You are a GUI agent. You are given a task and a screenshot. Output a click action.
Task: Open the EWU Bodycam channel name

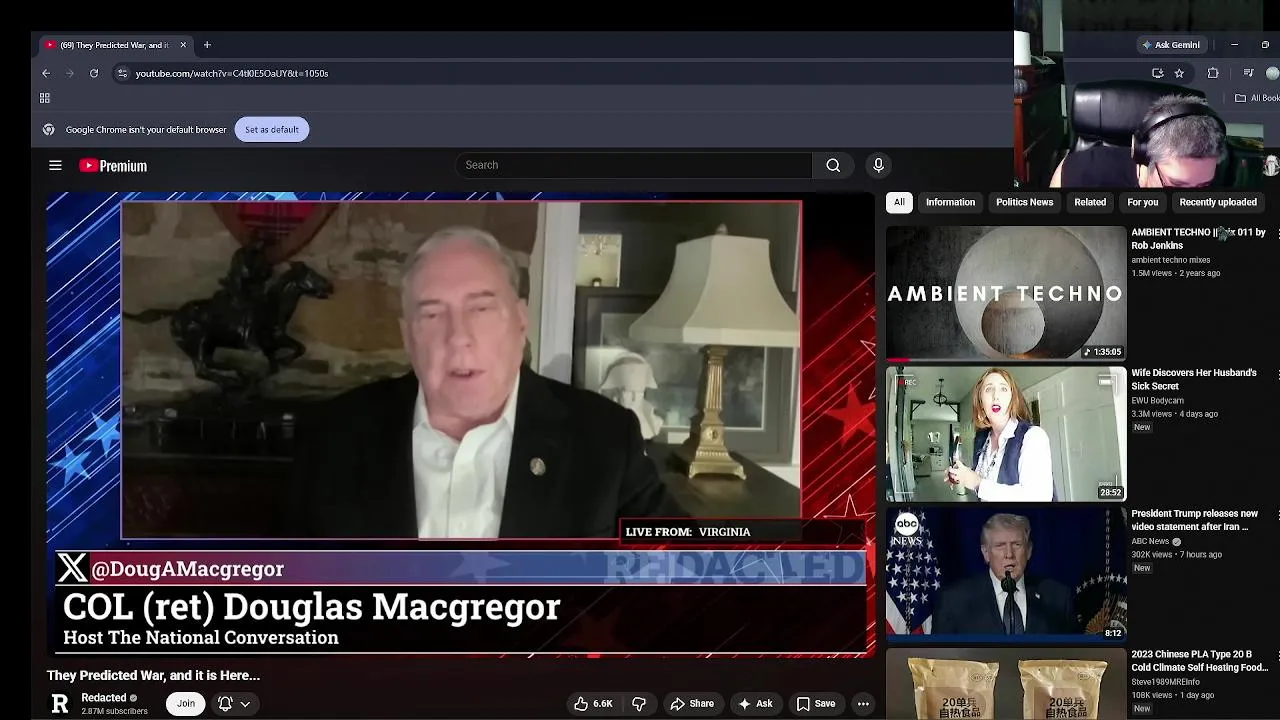1157,401
